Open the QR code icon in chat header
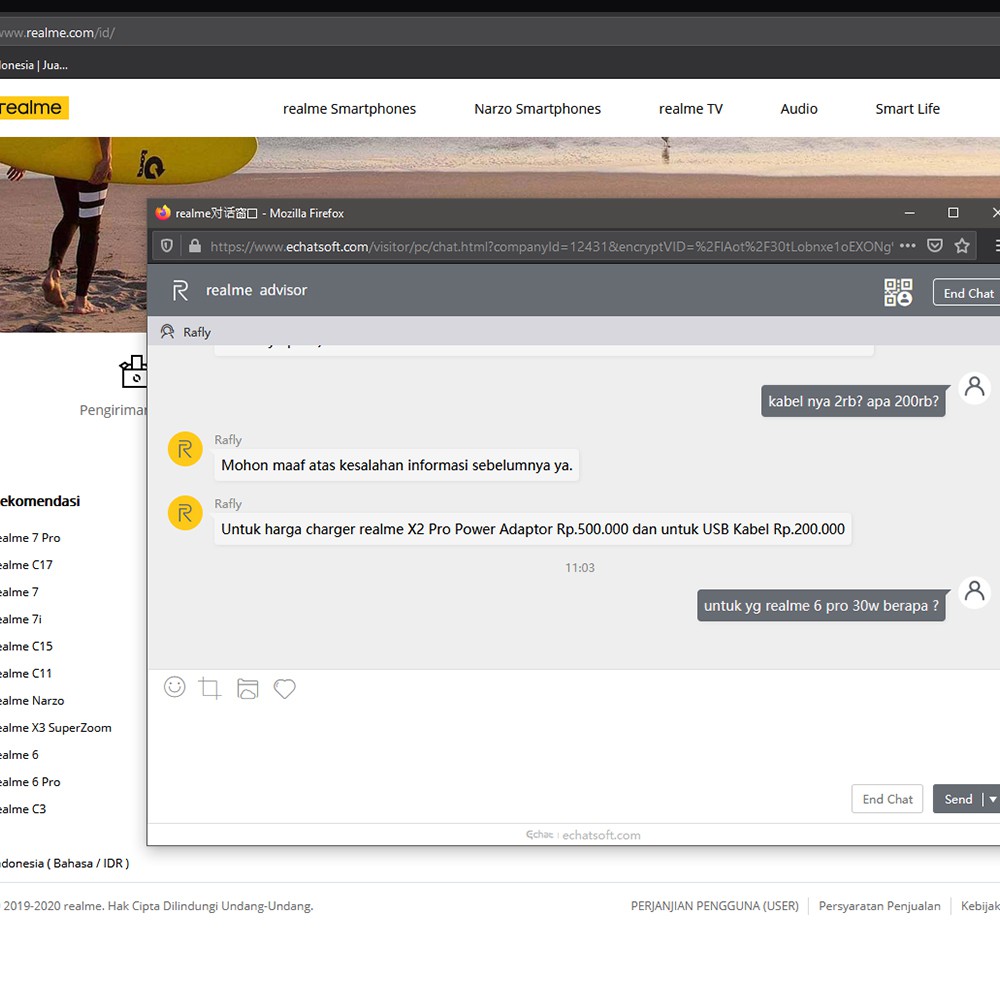 (x=898, y=292)
